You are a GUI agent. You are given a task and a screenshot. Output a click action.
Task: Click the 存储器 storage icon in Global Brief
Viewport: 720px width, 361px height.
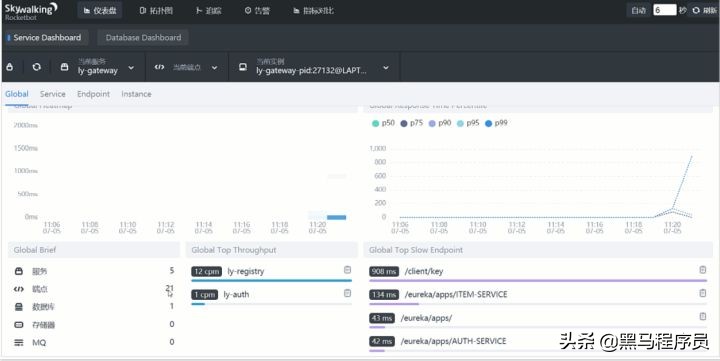18,325
